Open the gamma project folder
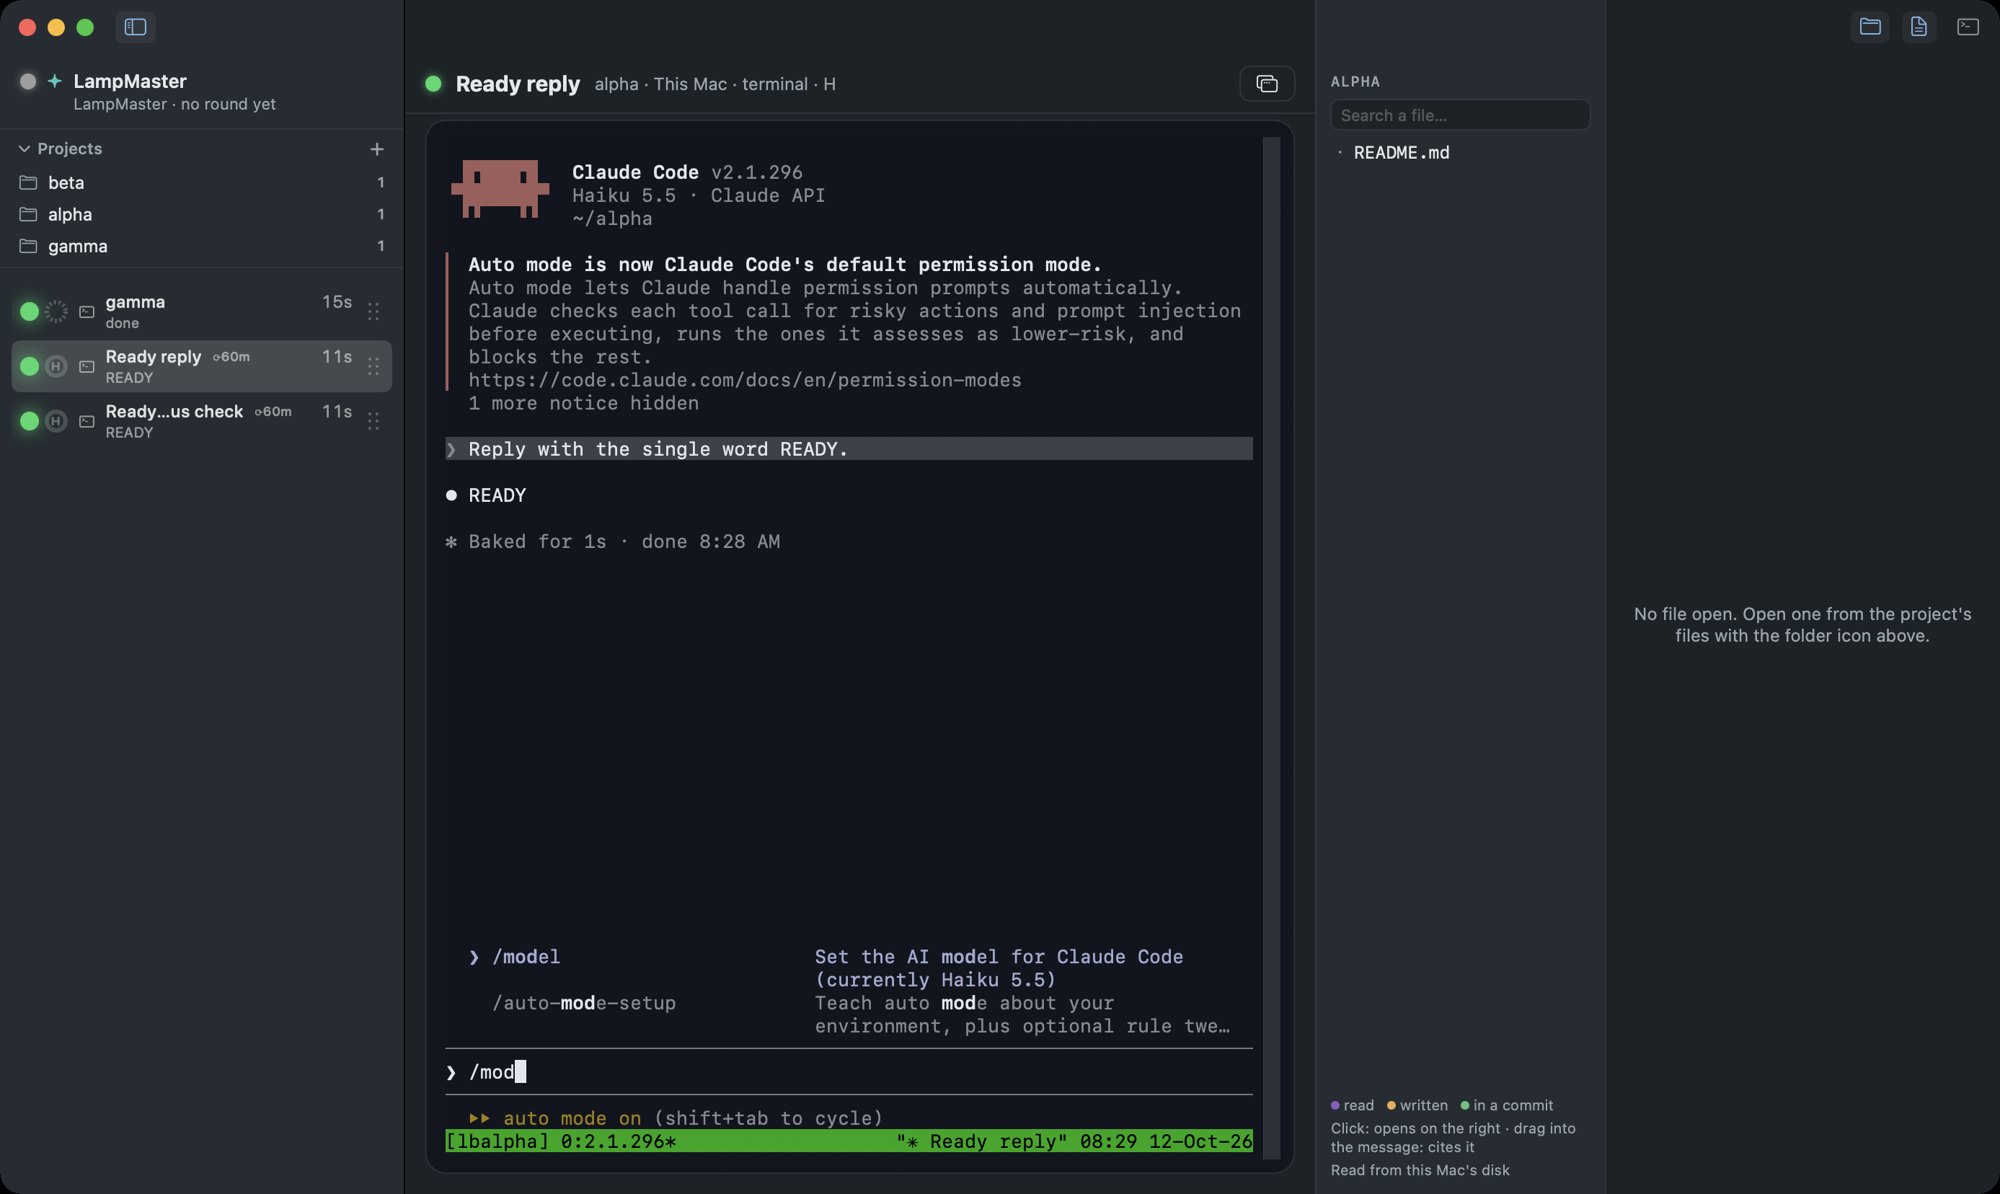The height and width of the screenshot is (1194, 2000). [201, 246]
